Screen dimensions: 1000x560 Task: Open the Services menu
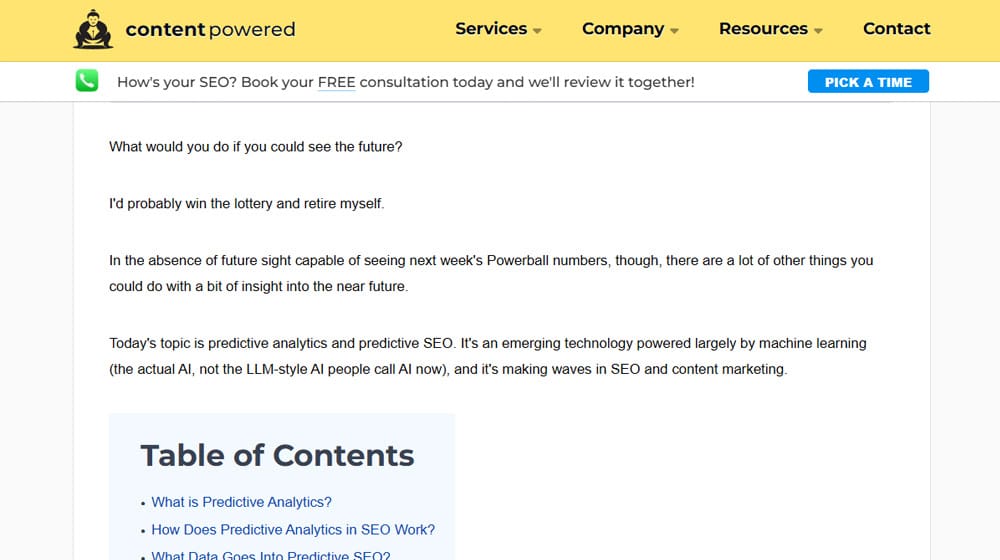(x=491, y=29)
